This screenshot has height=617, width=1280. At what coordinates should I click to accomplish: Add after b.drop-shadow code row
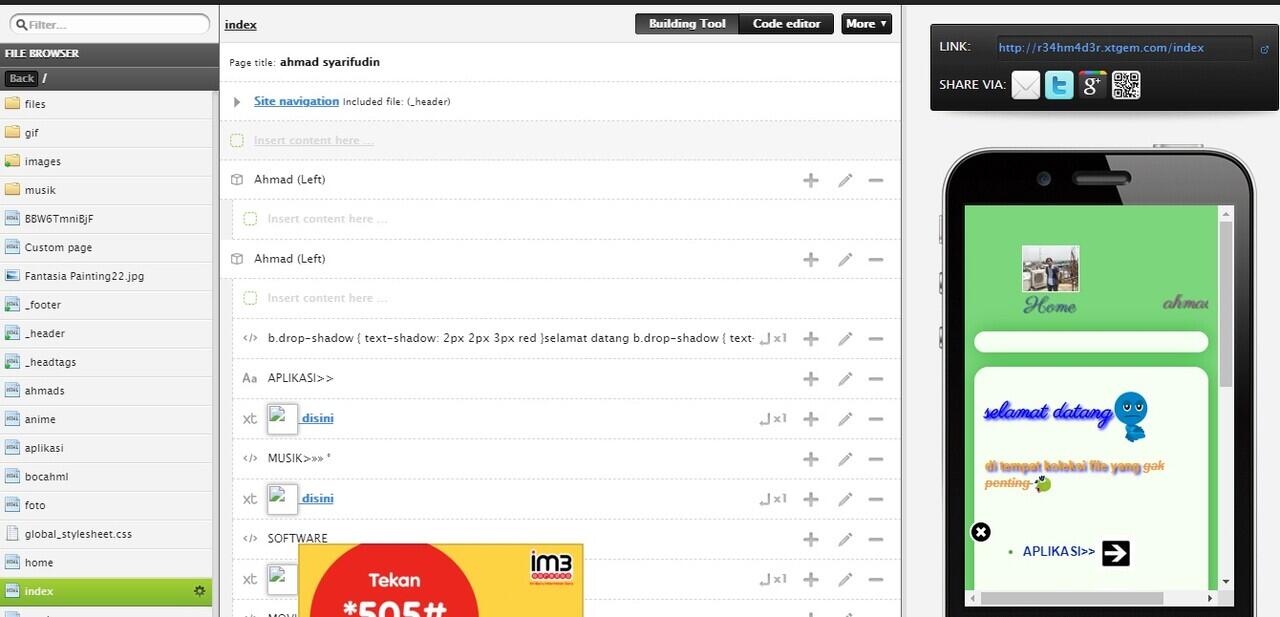[811, 339]
